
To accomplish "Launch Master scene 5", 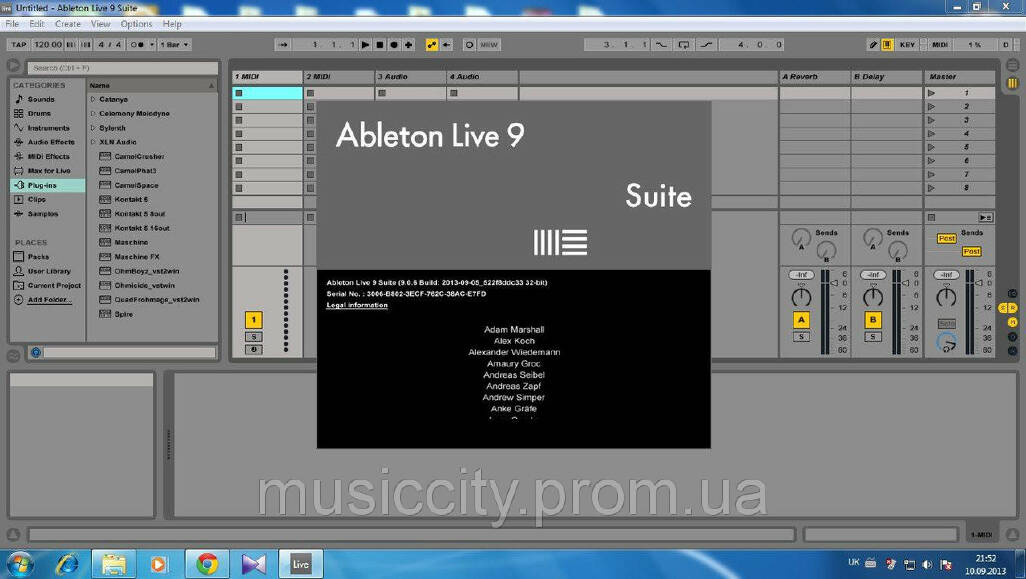I will click(x=932, y=147).
